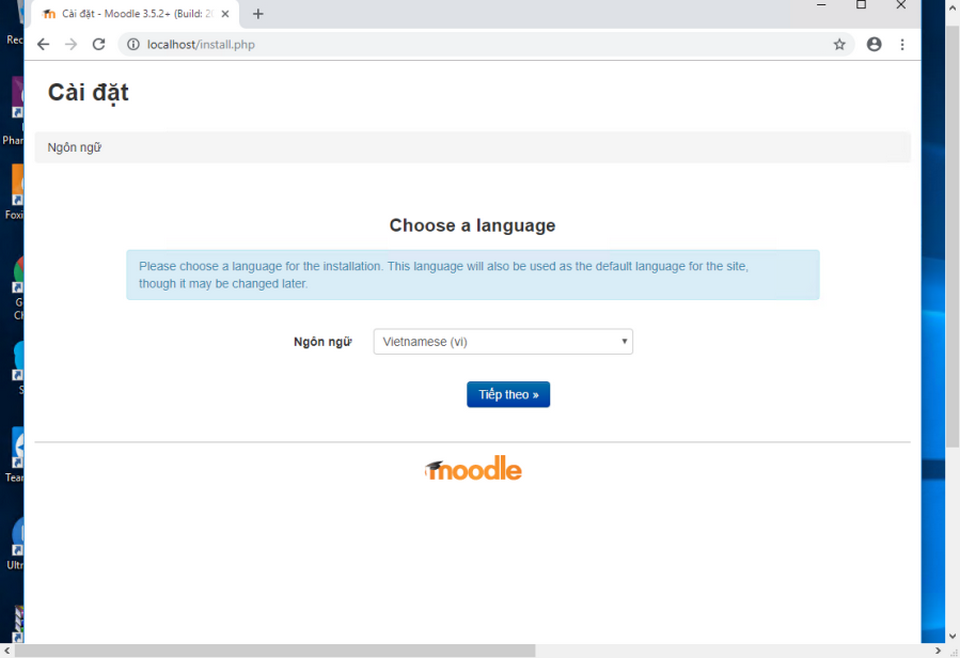The image size is (960, 658).
Task: Open the Ngôn ngữ language dropdown
Action: 503,342
